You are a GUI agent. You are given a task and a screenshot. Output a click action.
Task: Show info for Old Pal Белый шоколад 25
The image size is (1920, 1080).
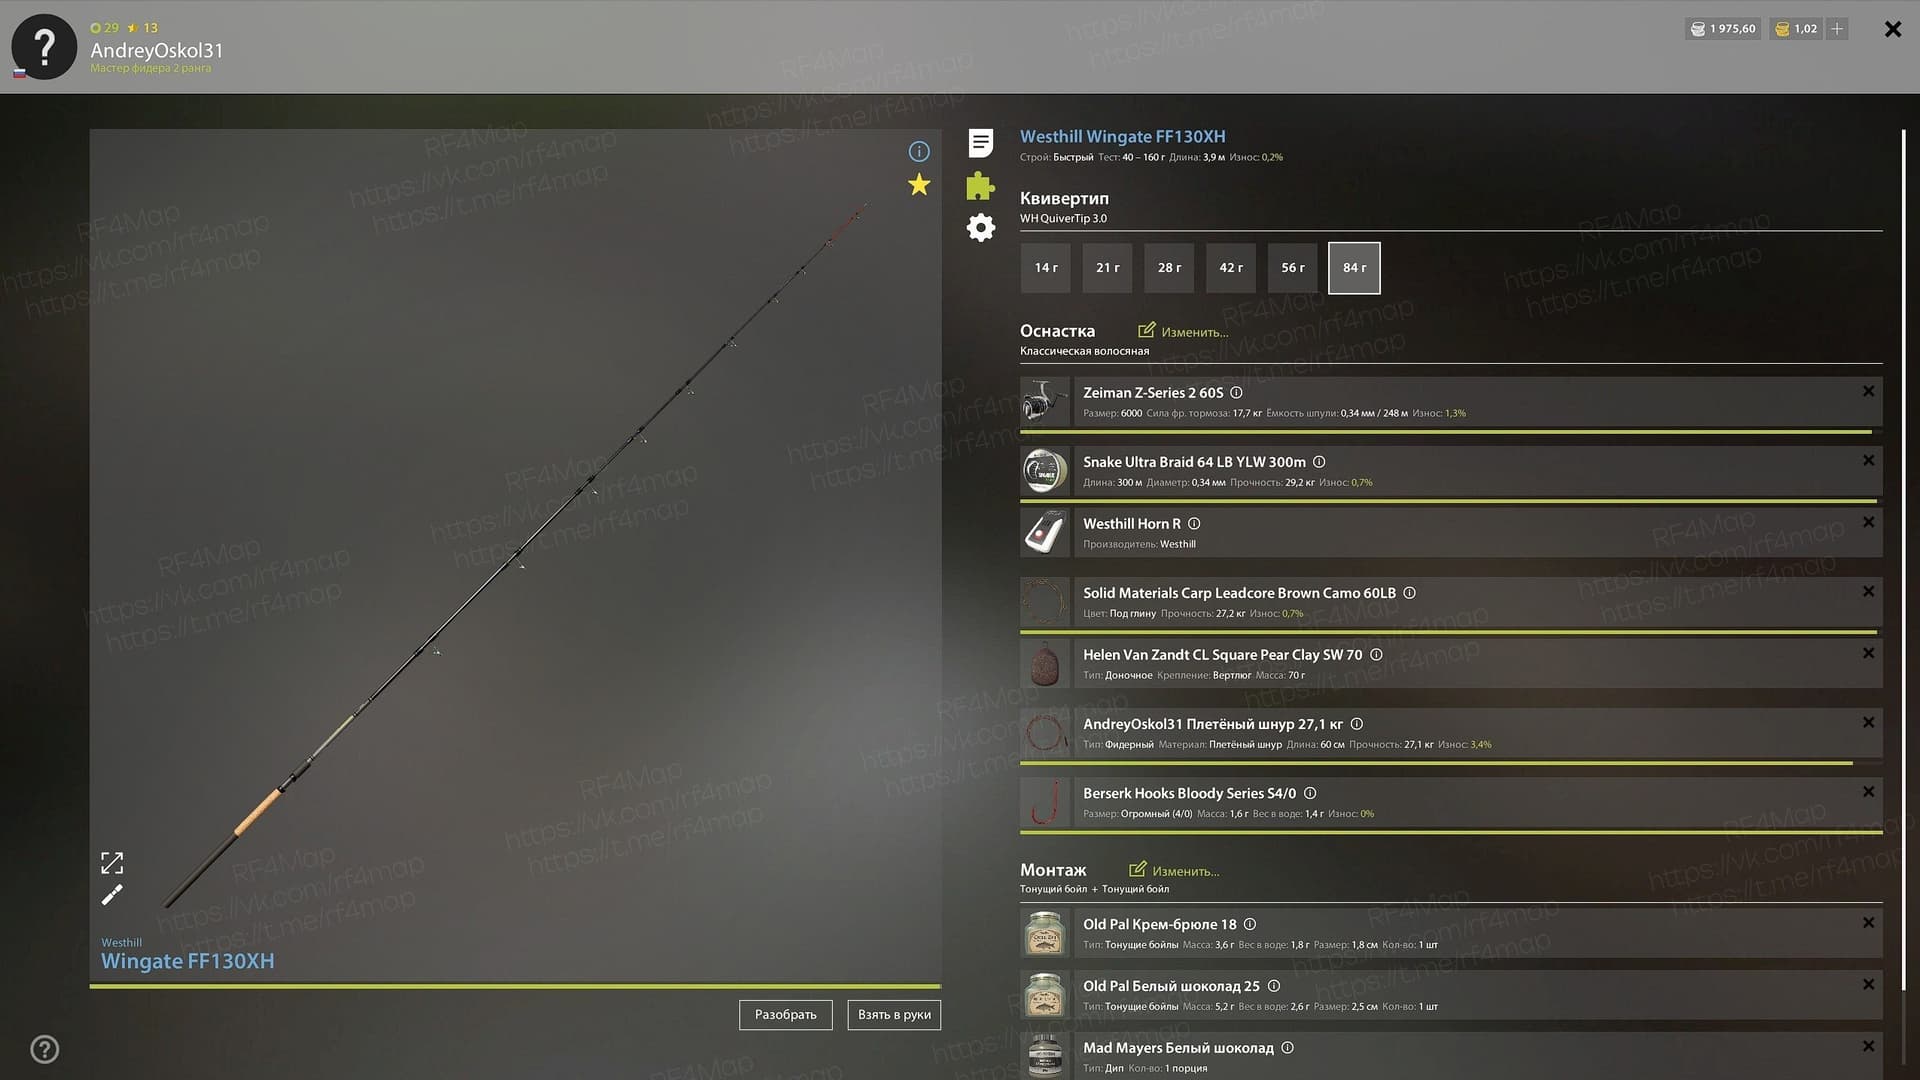coord(1274,986)
